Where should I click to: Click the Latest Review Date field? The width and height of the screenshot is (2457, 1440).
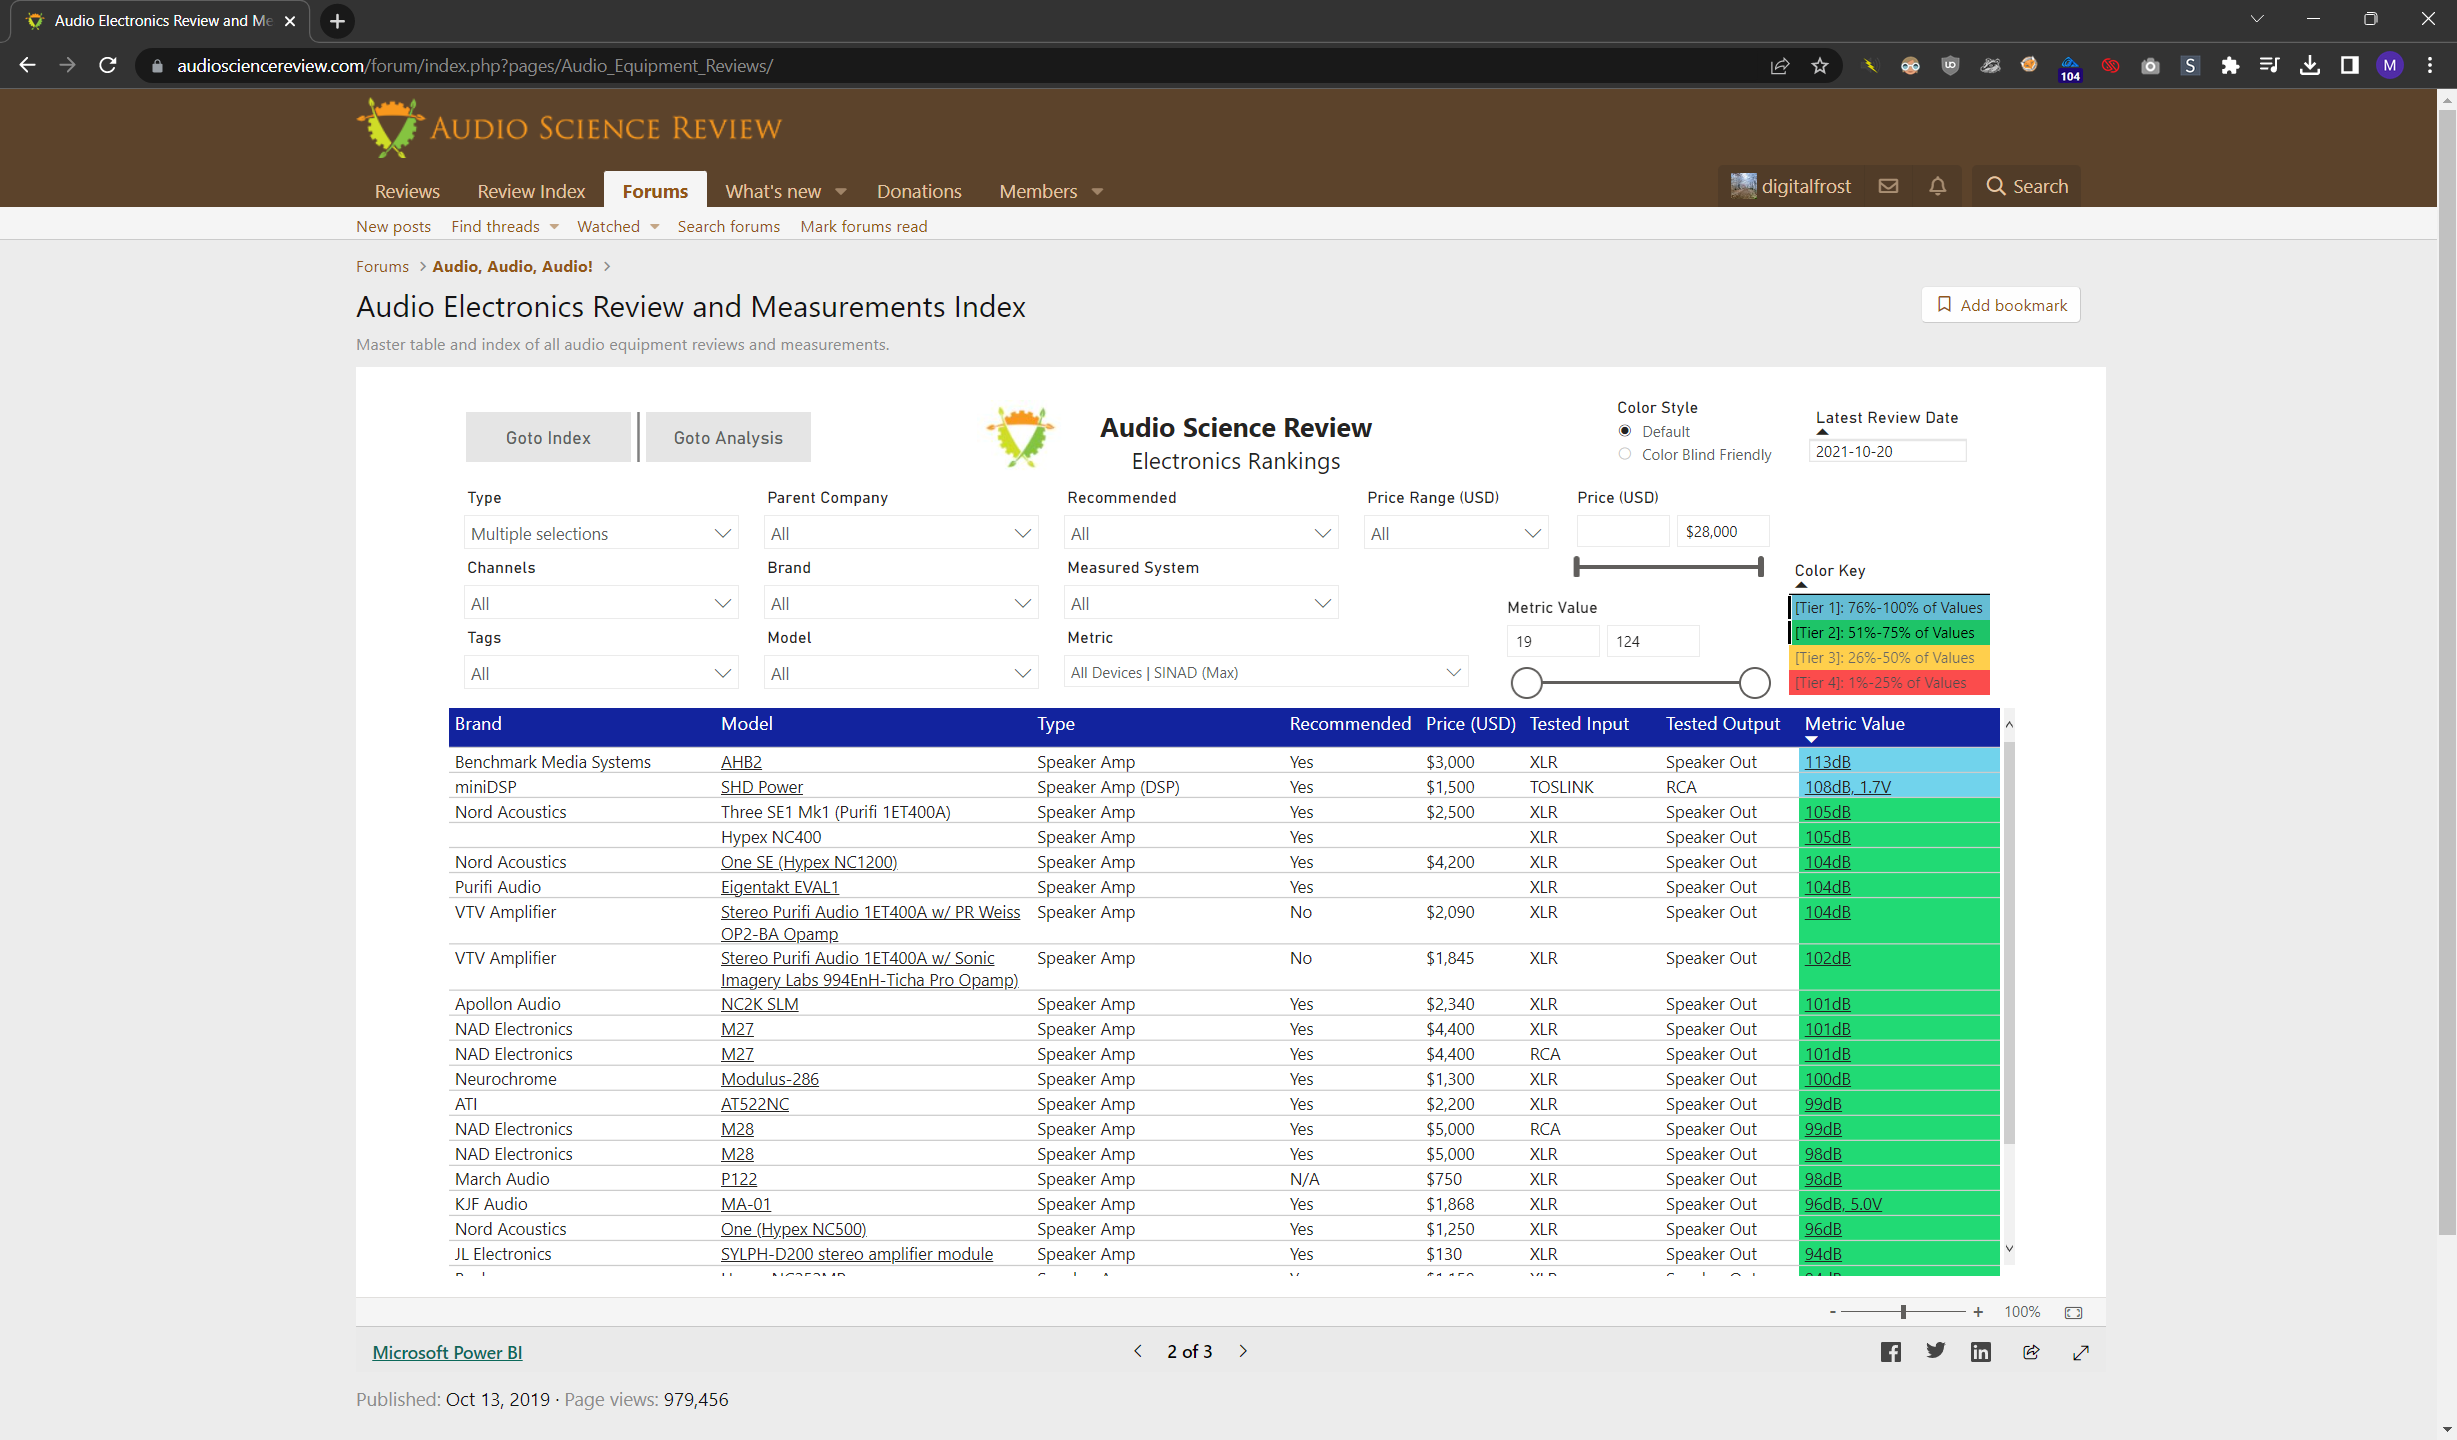point(1887,451)
